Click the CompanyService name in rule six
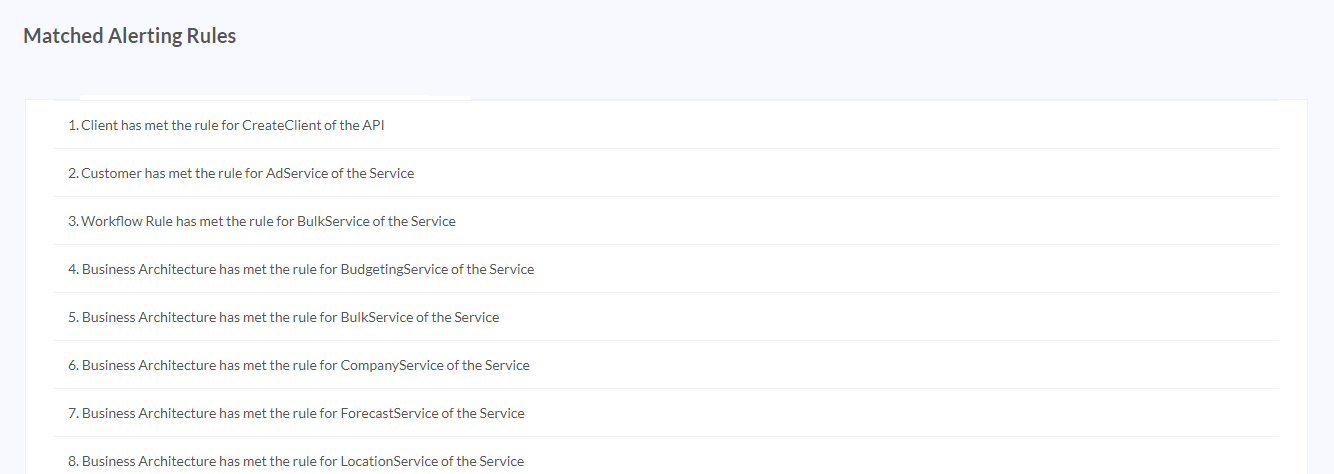This screenshot has height=474, width=1334. click(x=392, y=365)
